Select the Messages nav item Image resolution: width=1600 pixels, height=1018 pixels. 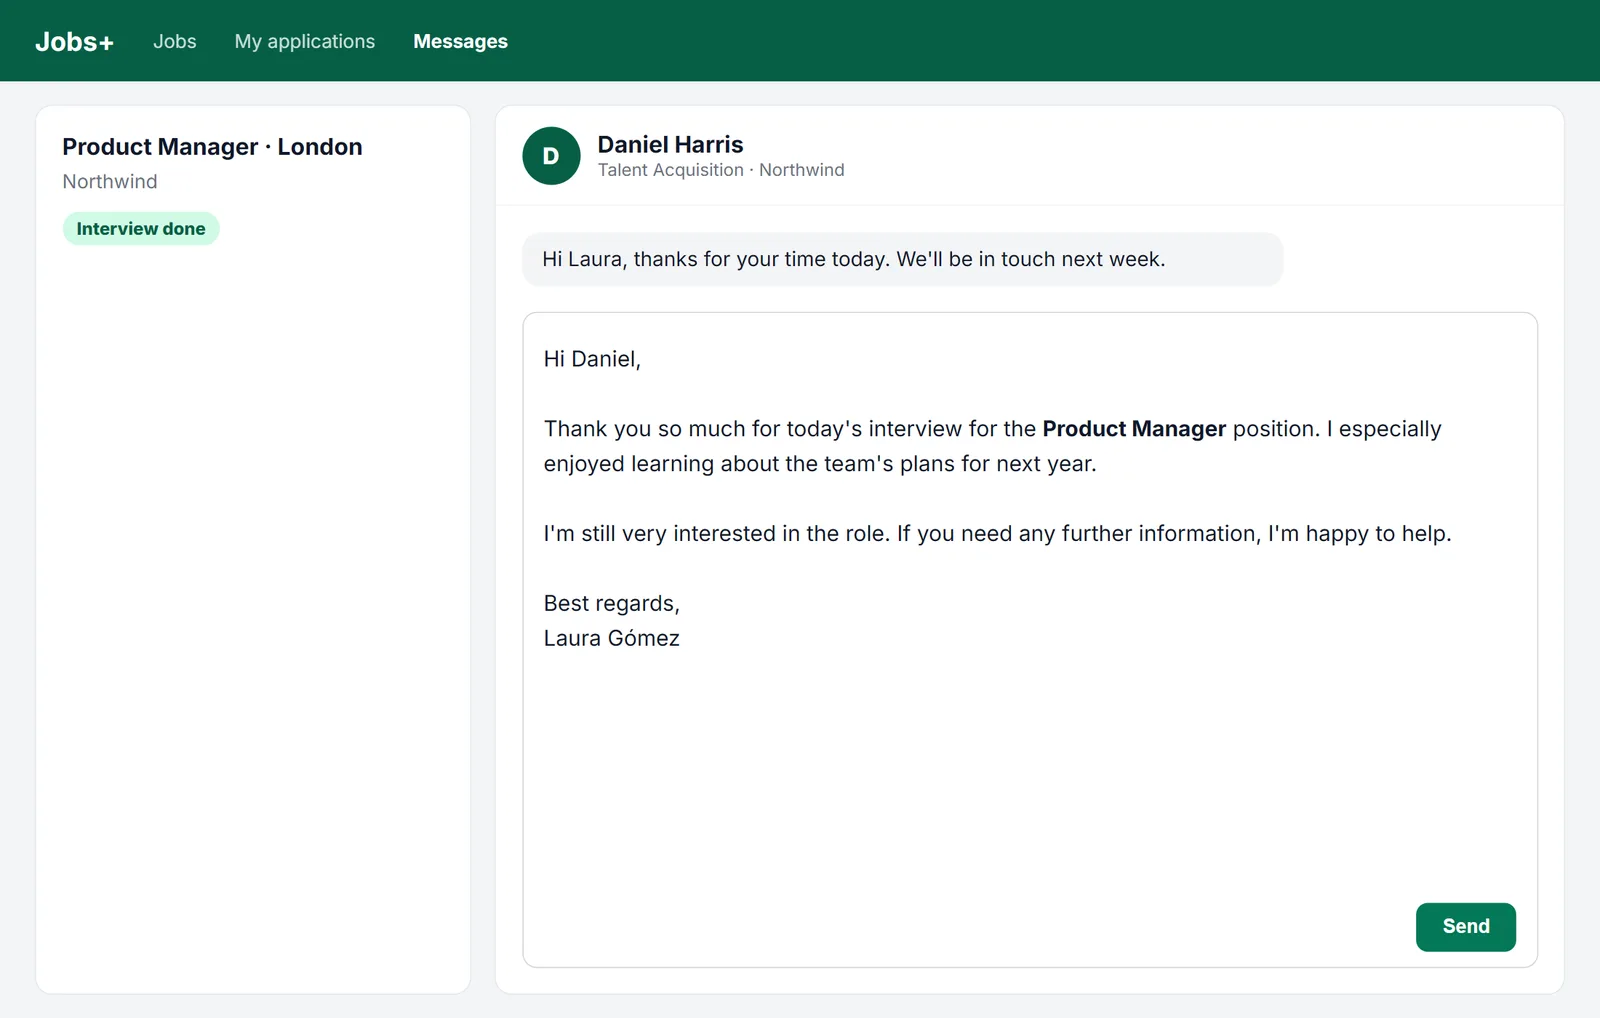coord(460,41)
